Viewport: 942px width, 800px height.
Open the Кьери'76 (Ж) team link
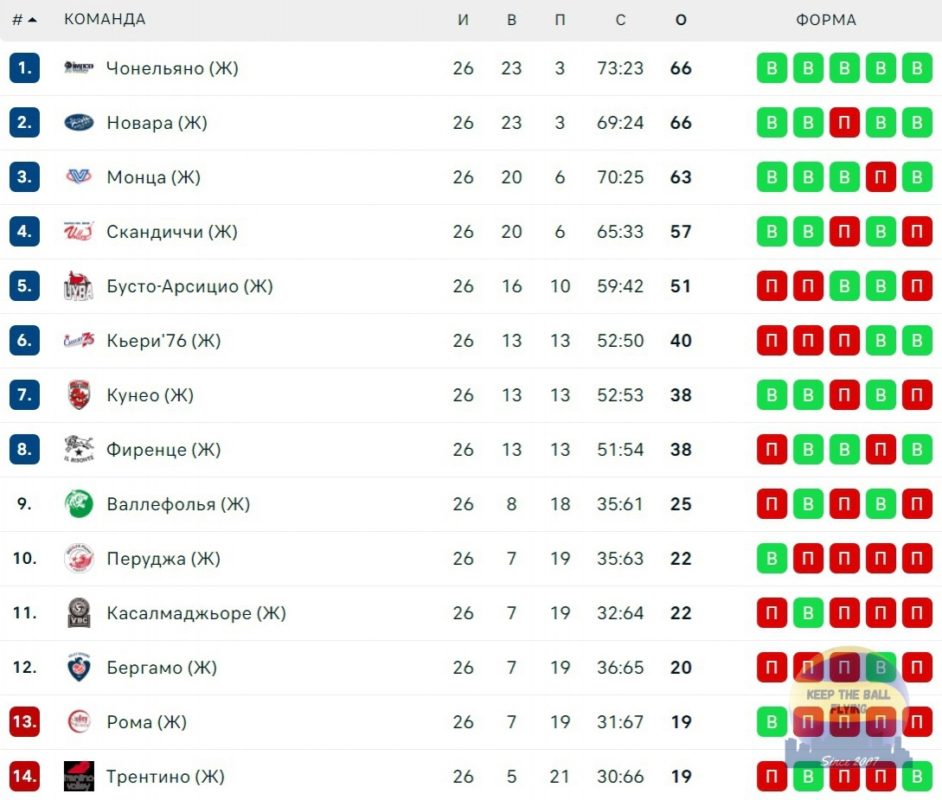tap(163, 341)
